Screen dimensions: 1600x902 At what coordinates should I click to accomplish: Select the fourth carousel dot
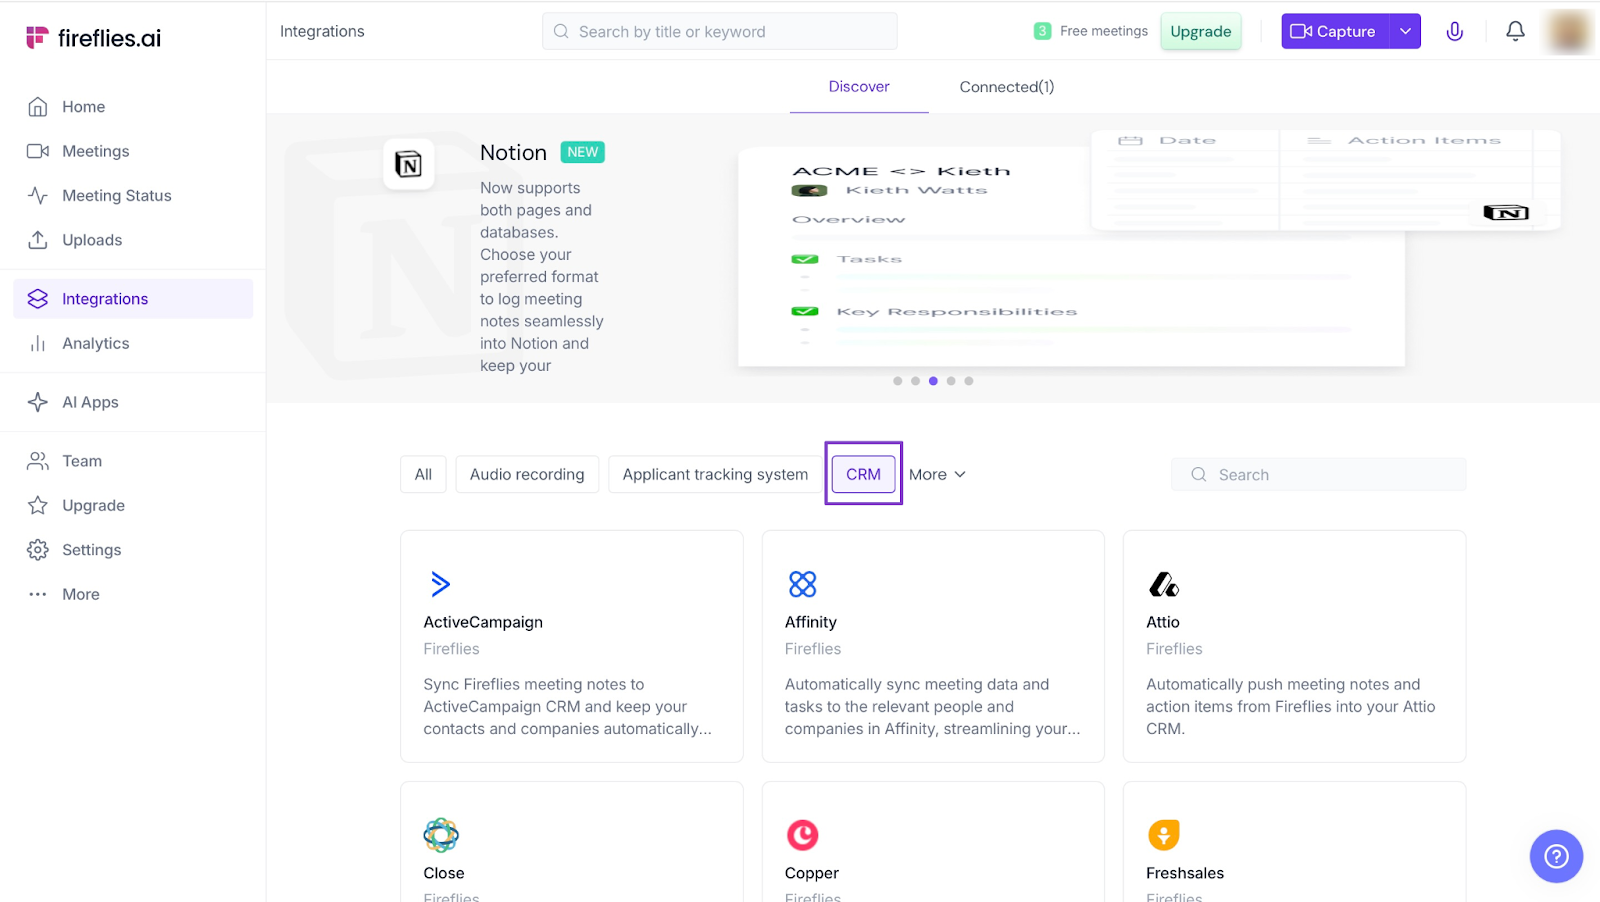(x=951, y=381)
